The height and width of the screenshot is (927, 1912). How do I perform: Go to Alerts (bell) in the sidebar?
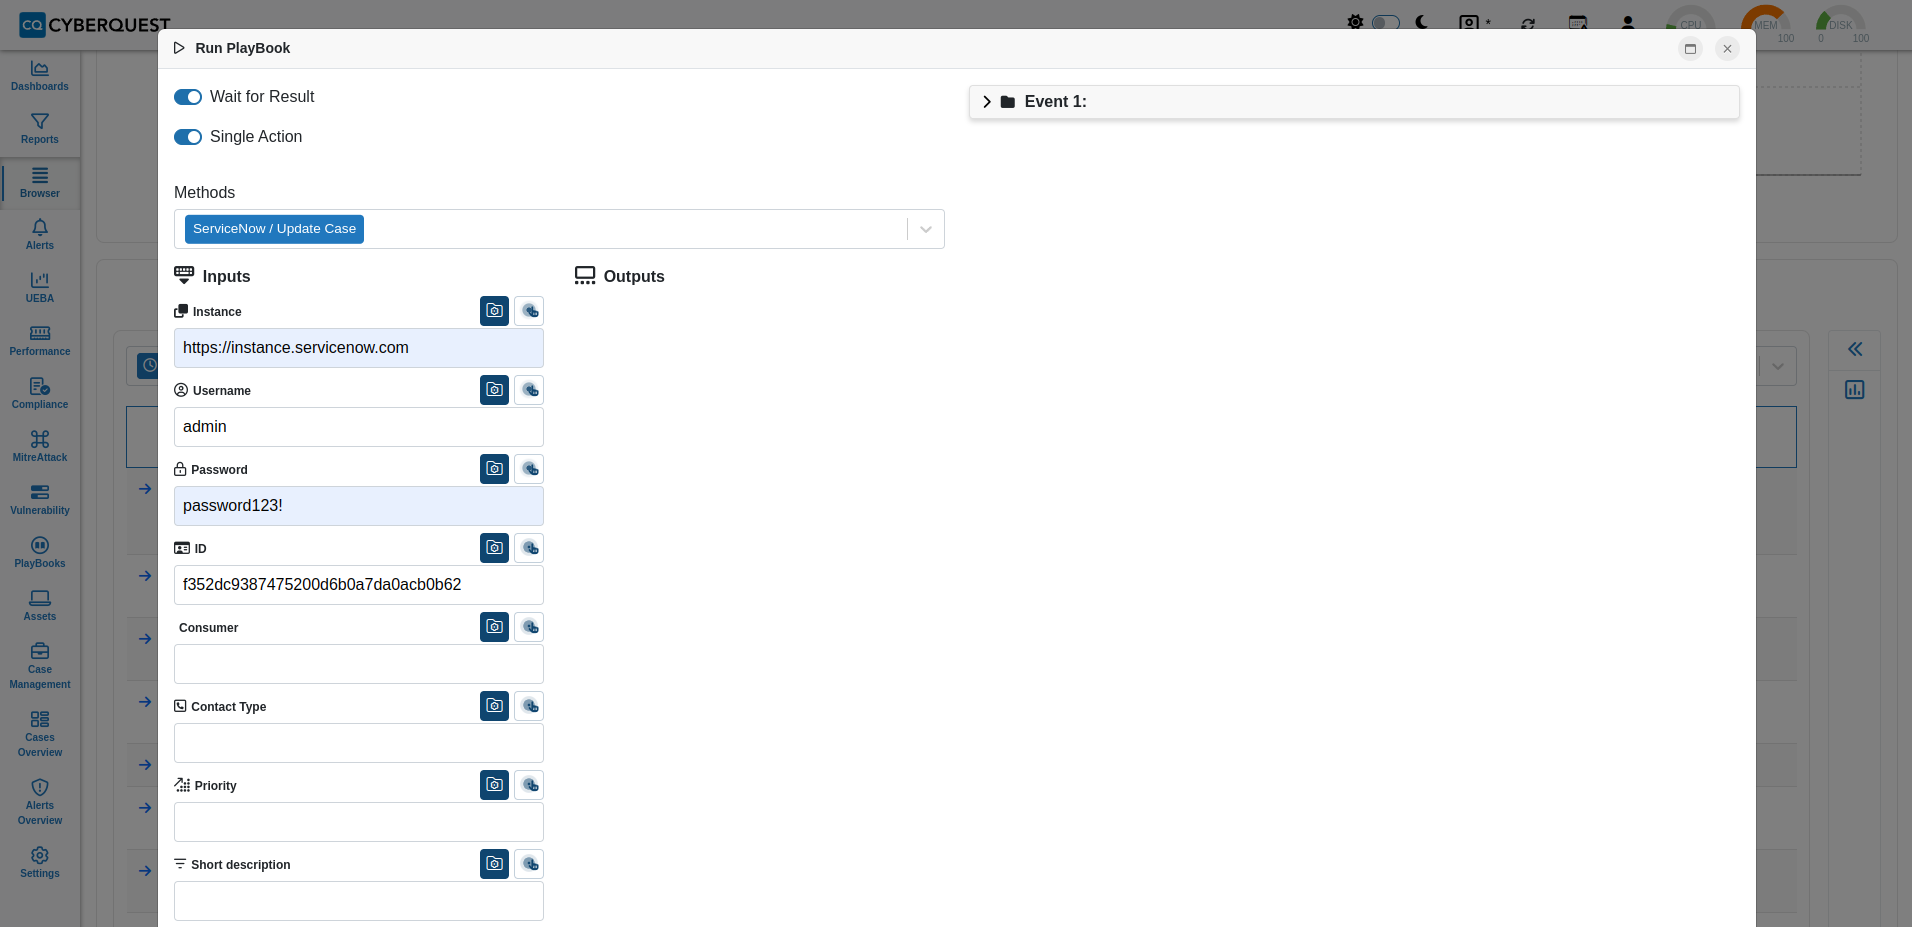[x=40, y=235]
